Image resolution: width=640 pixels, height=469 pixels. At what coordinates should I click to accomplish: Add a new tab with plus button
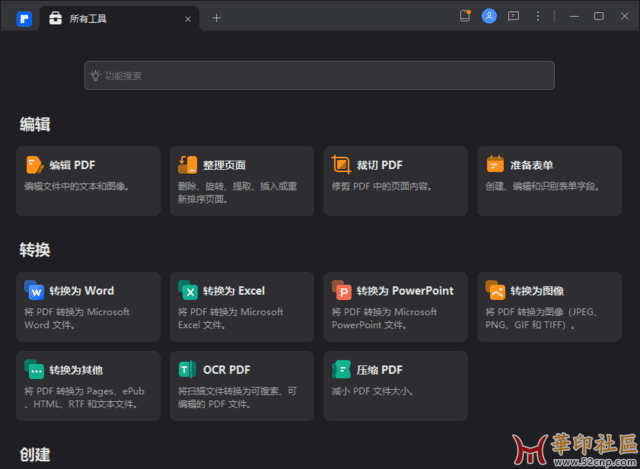pos(216,18)
